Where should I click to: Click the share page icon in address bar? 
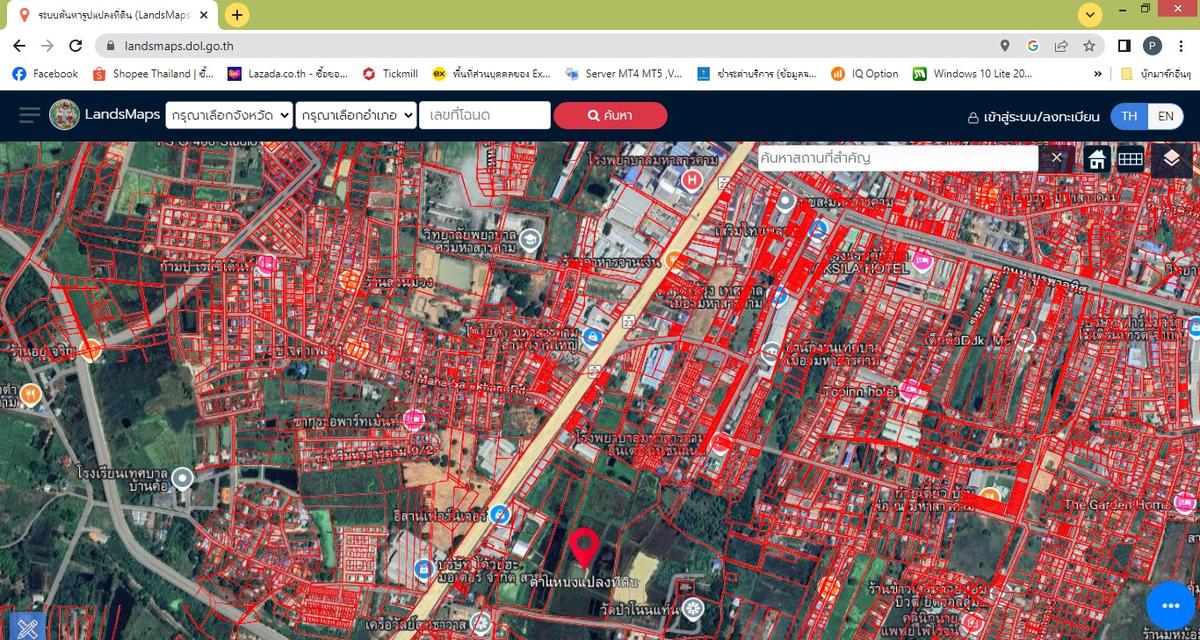[1061, 46]
